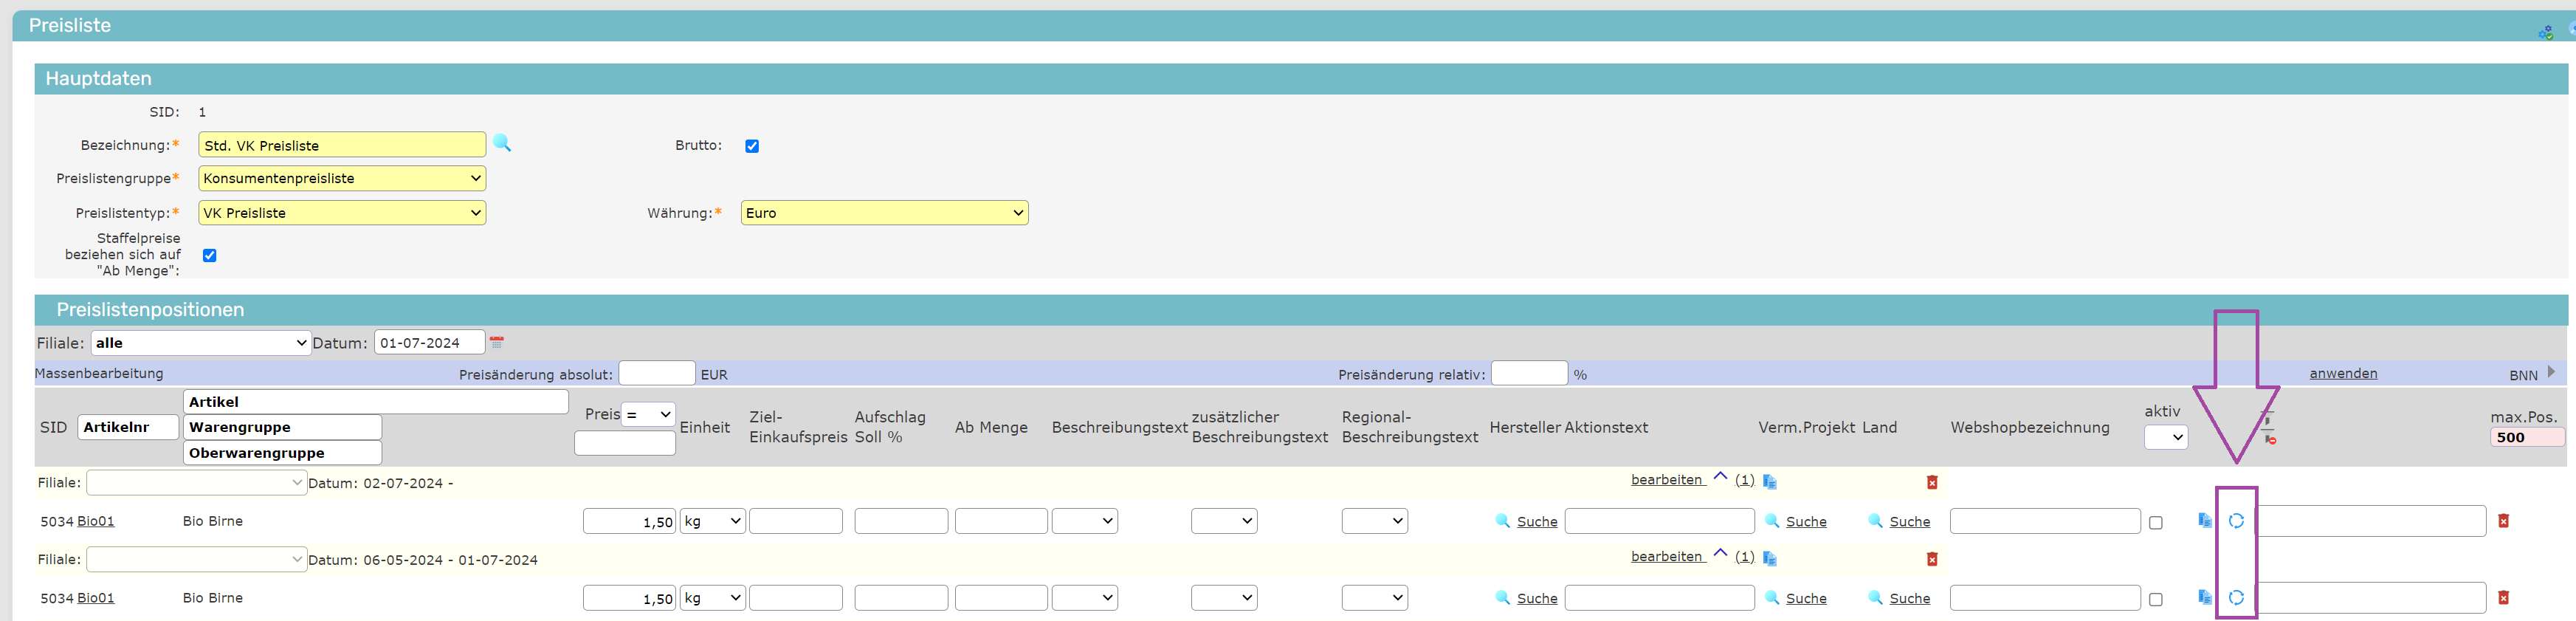Tick the aktiv checkbox in first Bio Birne row
Image resolution: width=2576 pixels, height=621 pixels.
coord(2155,523)
